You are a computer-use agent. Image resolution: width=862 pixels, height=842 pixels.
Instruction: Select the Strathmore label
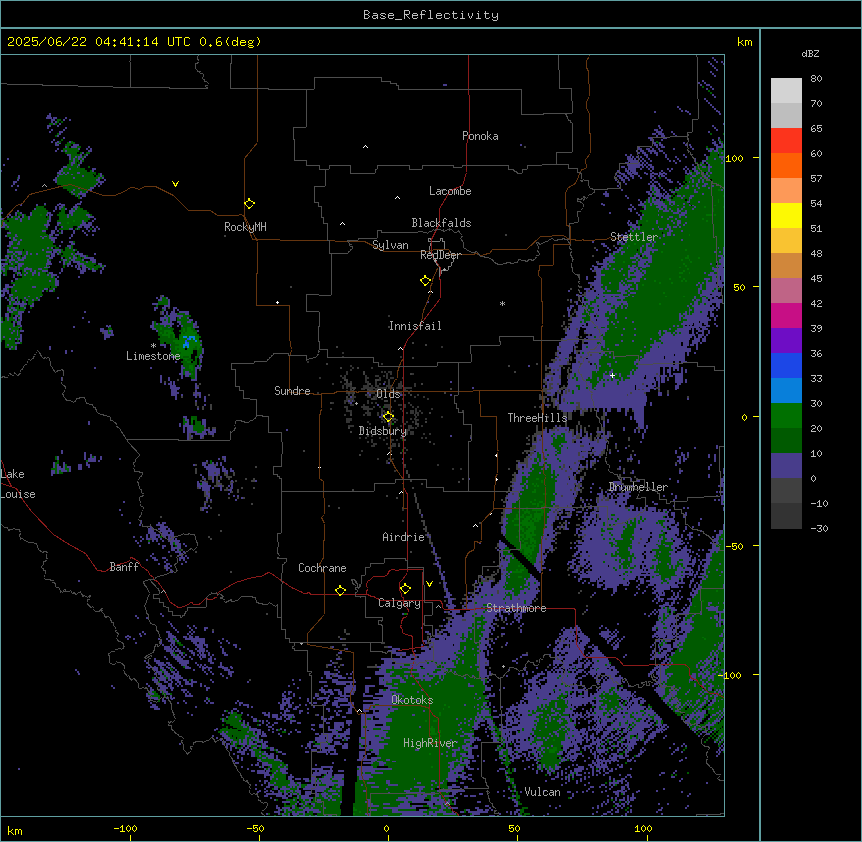(x=516, y=608)
